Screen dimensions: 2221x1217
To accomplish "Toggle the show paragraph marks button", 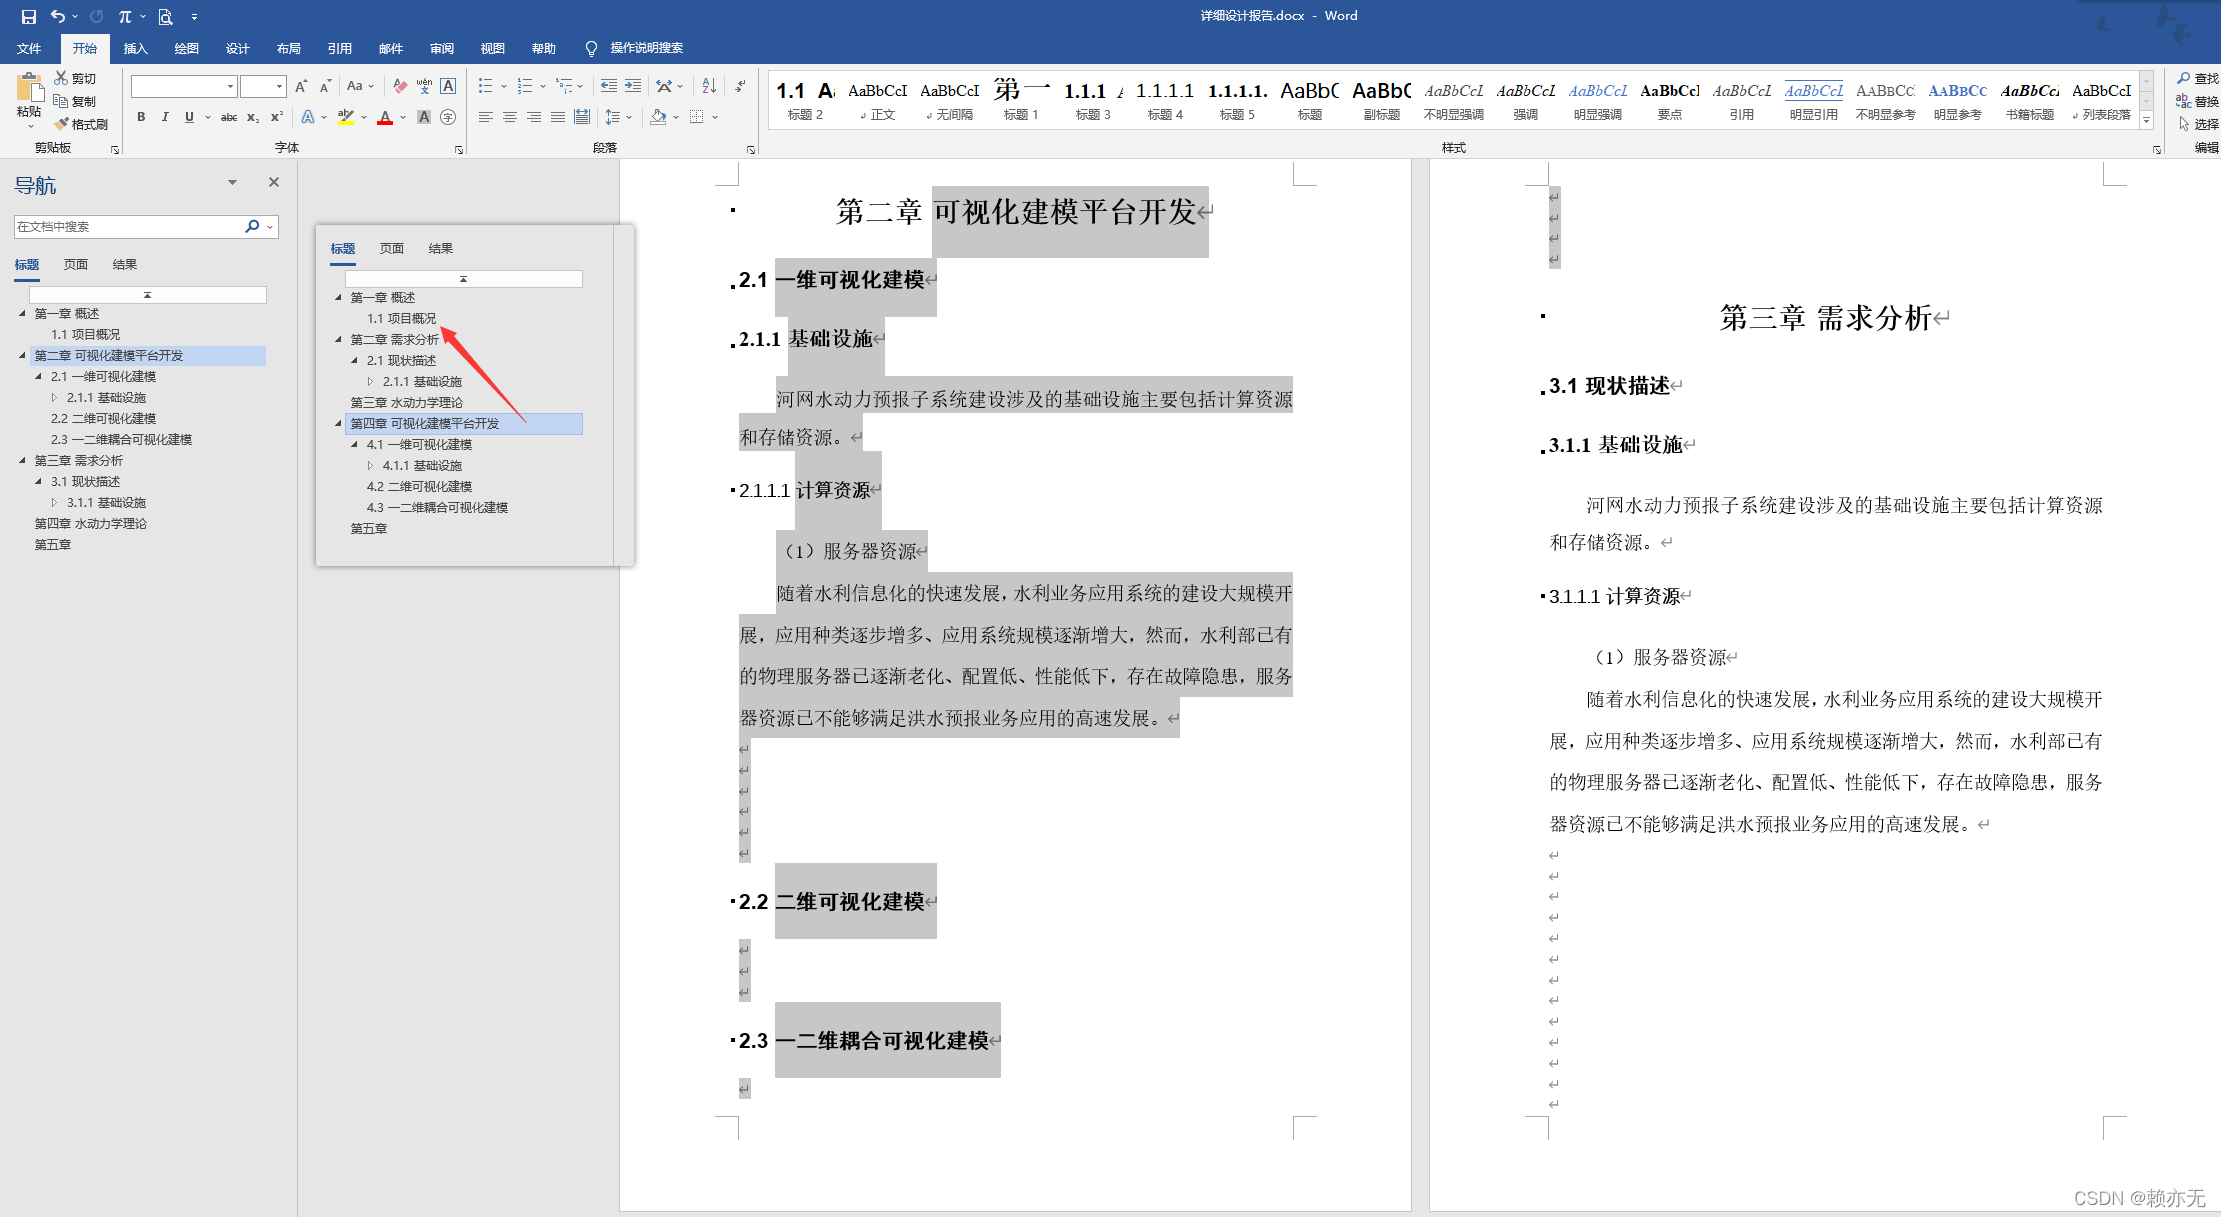I will pos(740,86).
